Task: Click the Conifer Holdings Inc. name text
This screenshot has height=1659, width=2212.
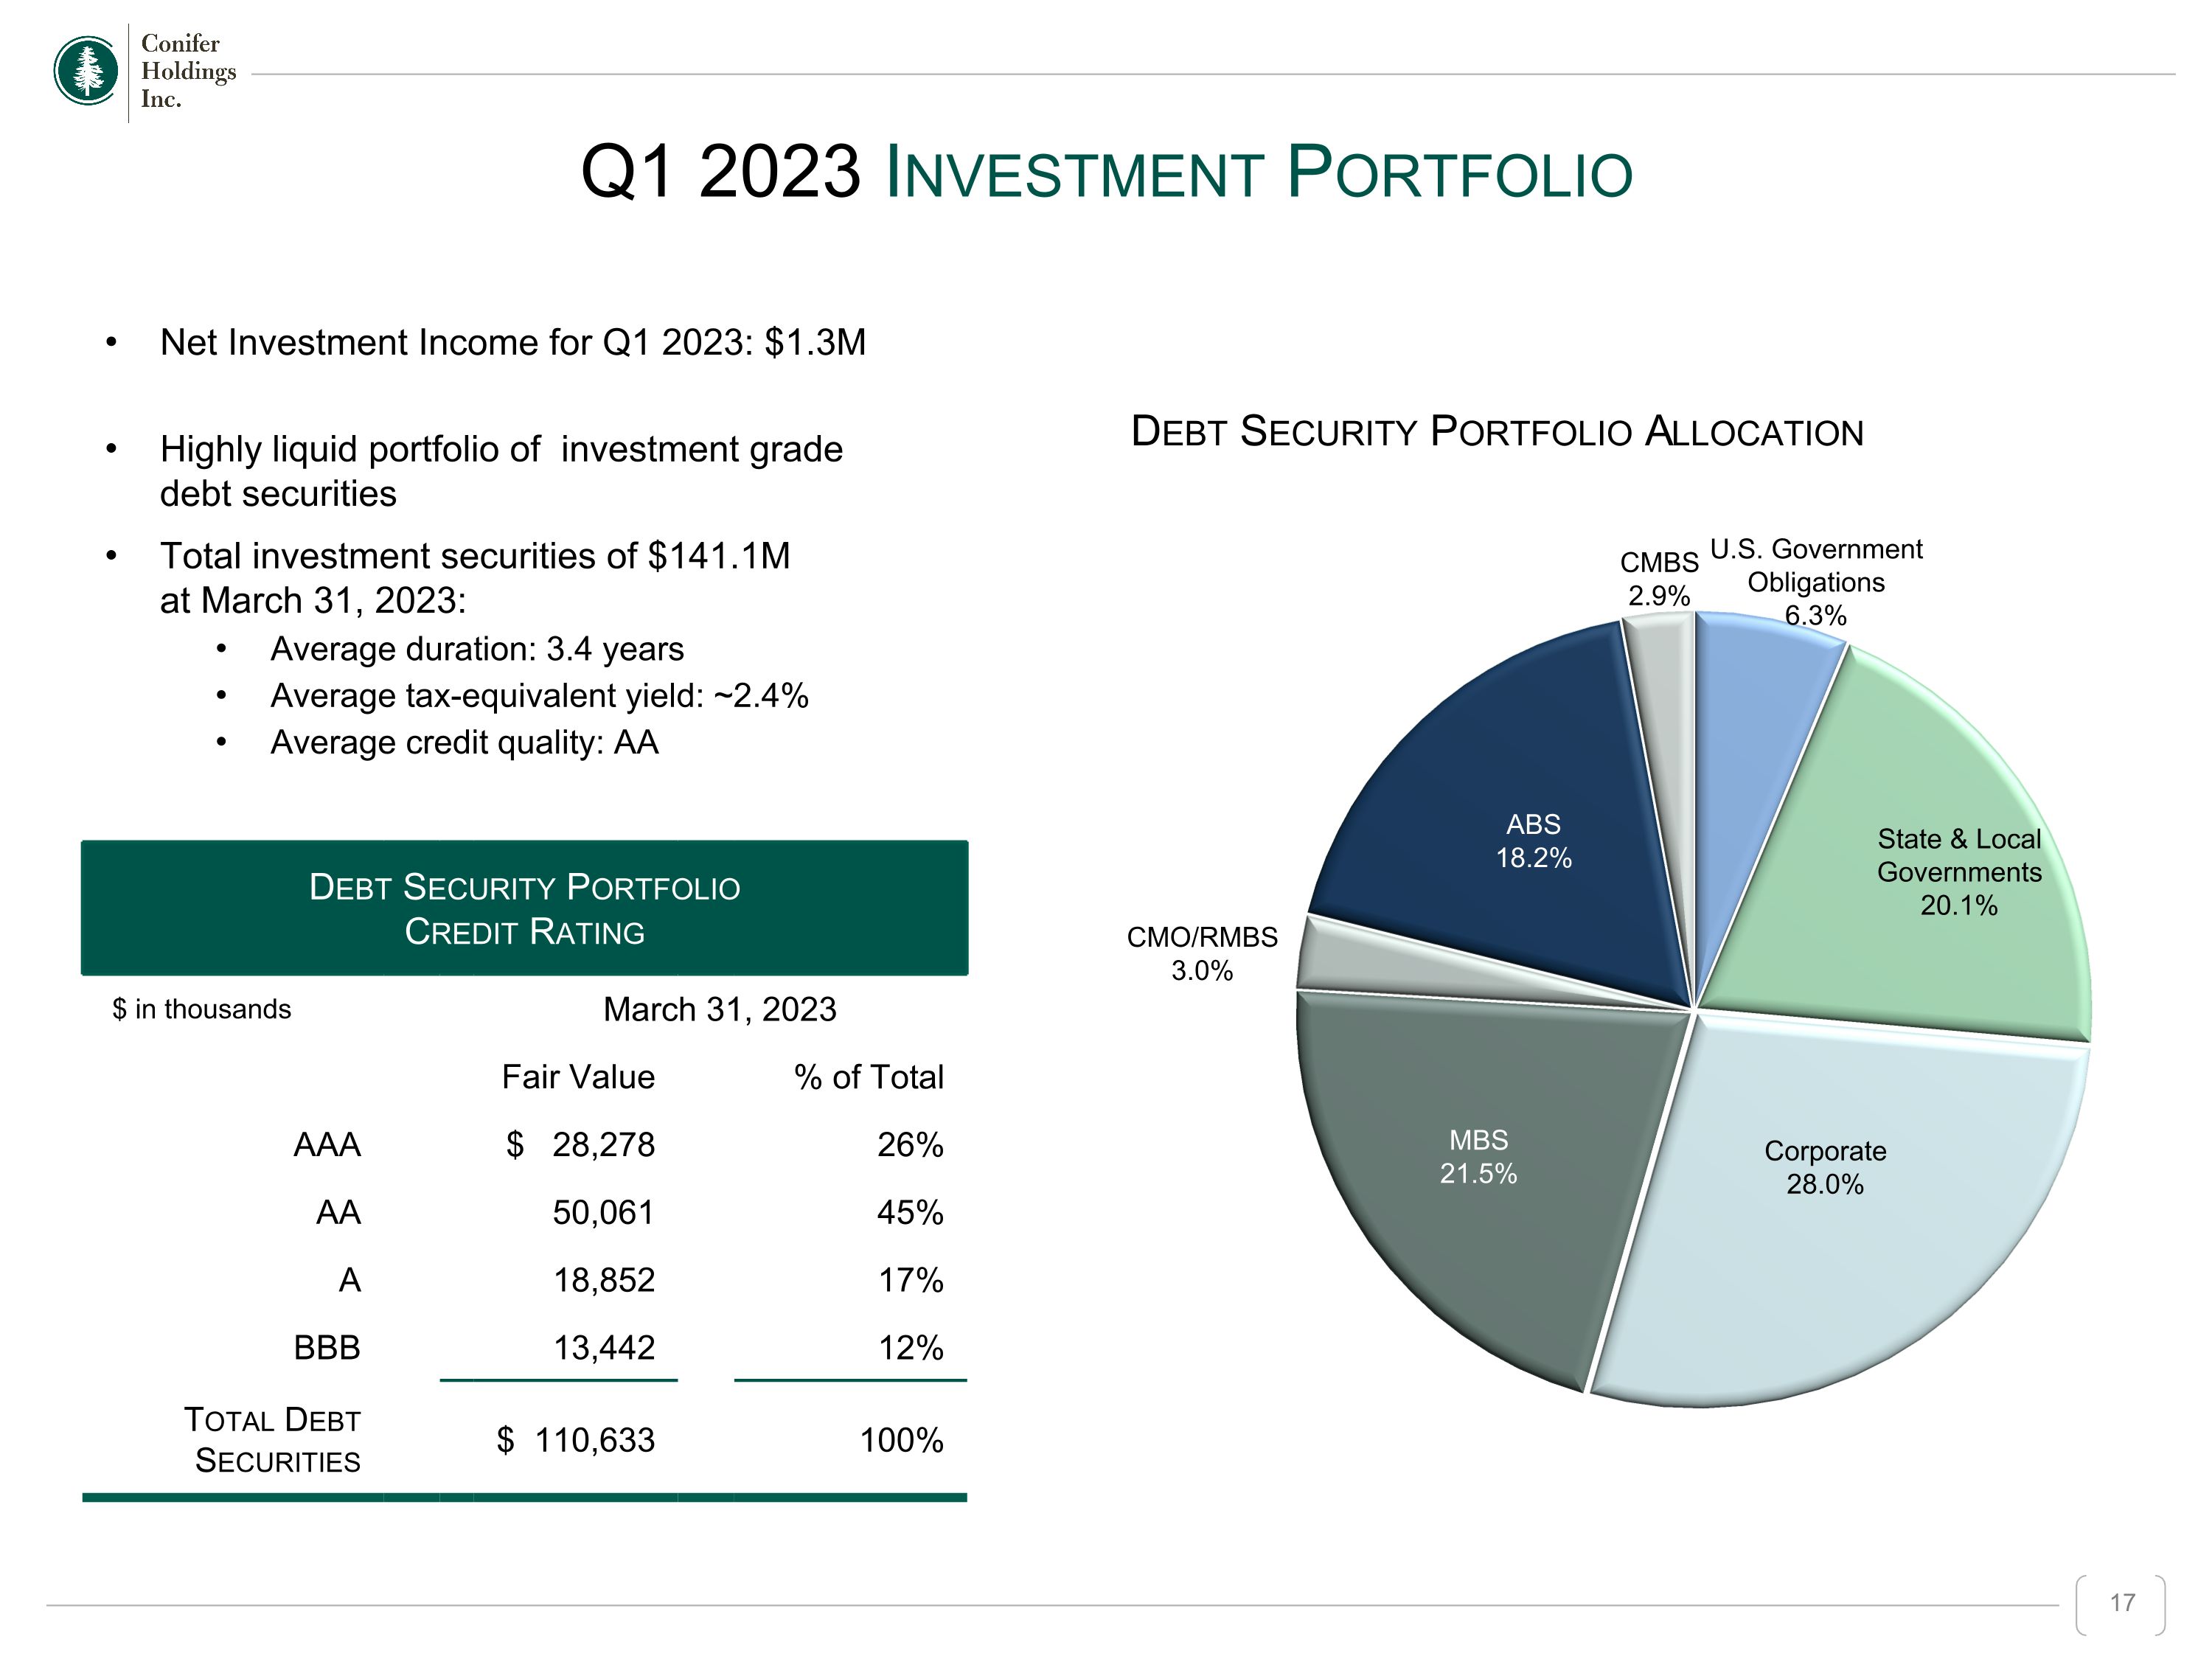Action: click(x=188, y=71)
